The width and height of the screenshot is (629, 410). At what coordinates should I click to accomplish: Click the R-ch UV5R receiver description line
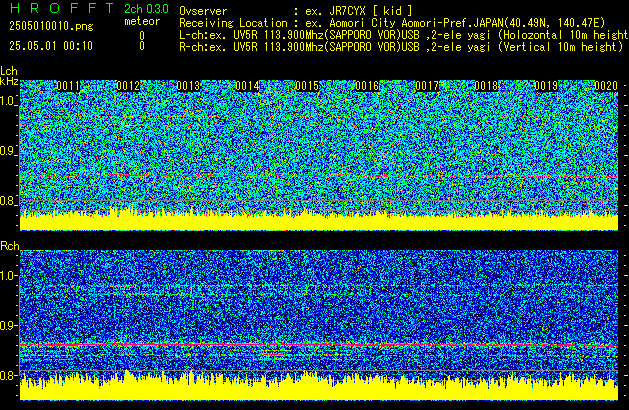tap(401, 47)
